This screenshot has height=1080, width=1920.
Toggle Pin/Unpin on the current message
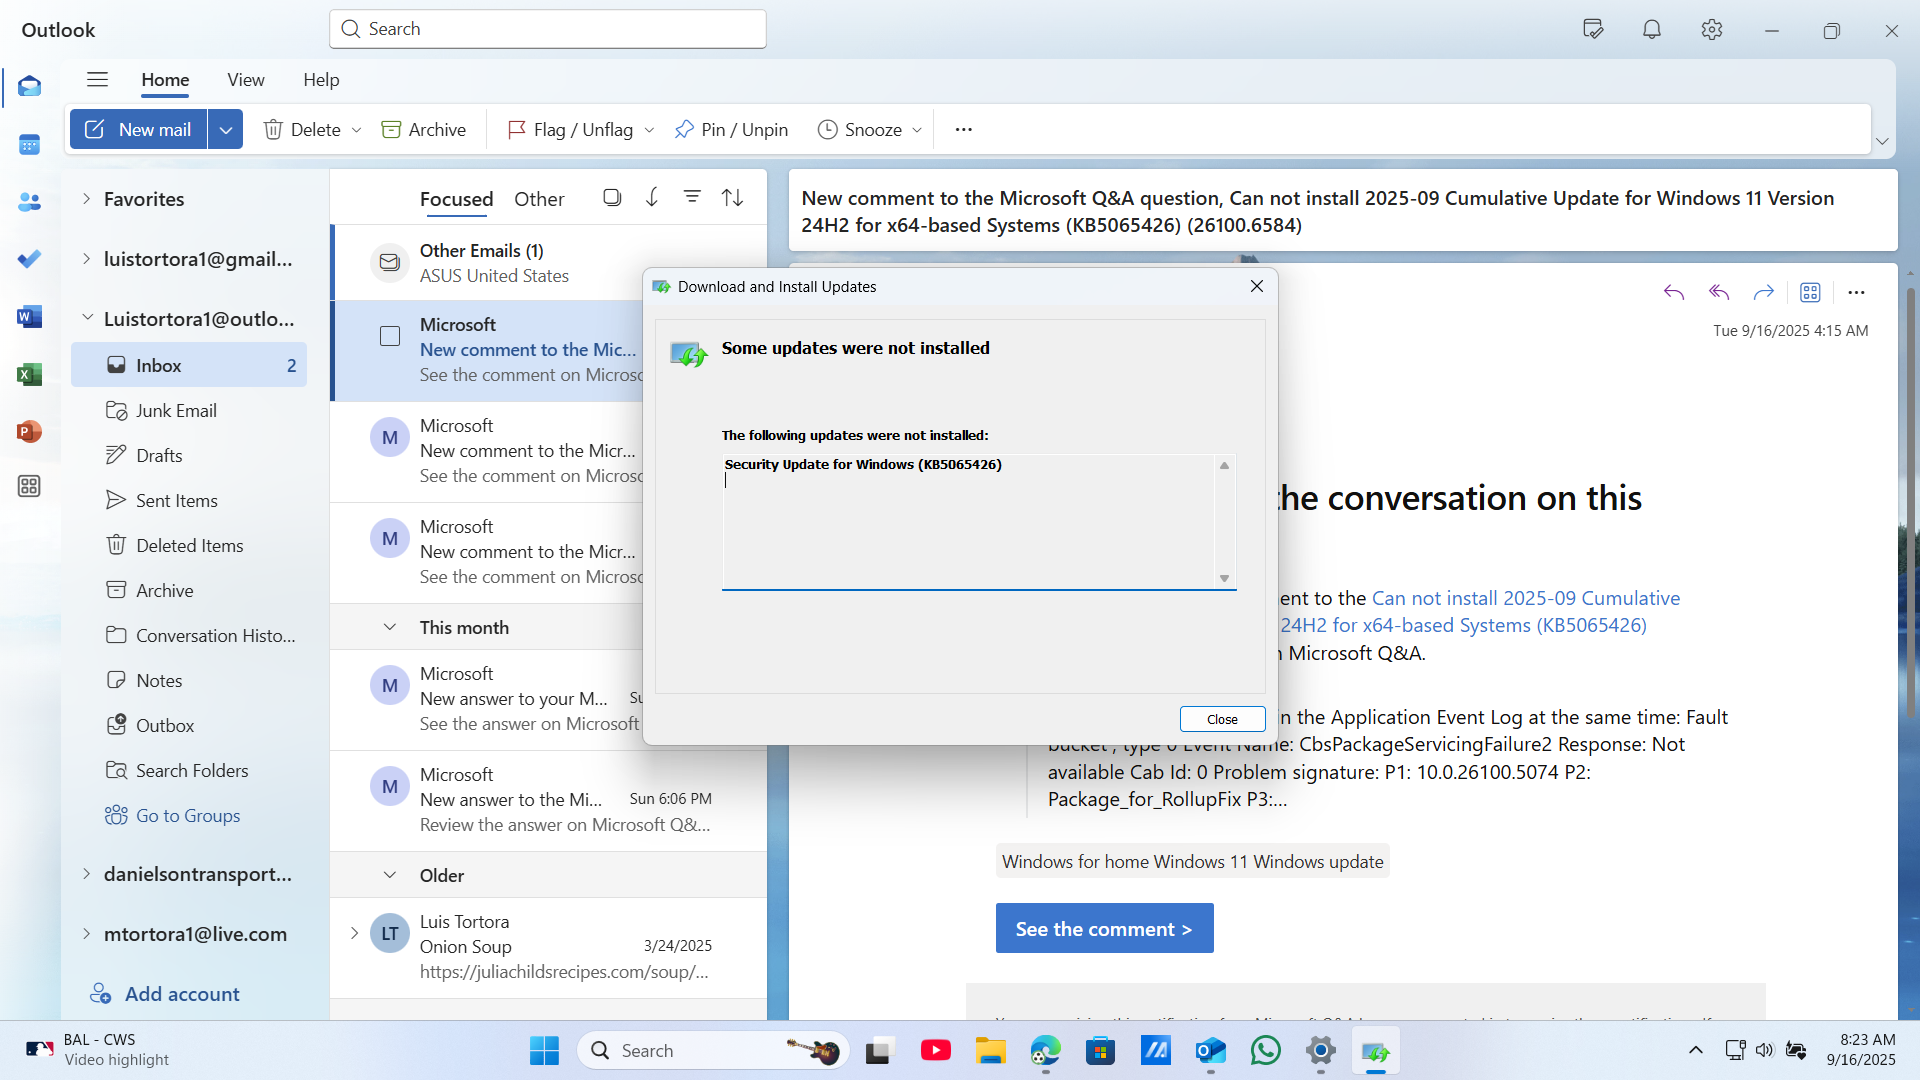pyautogui.click(x=731, y=129)
